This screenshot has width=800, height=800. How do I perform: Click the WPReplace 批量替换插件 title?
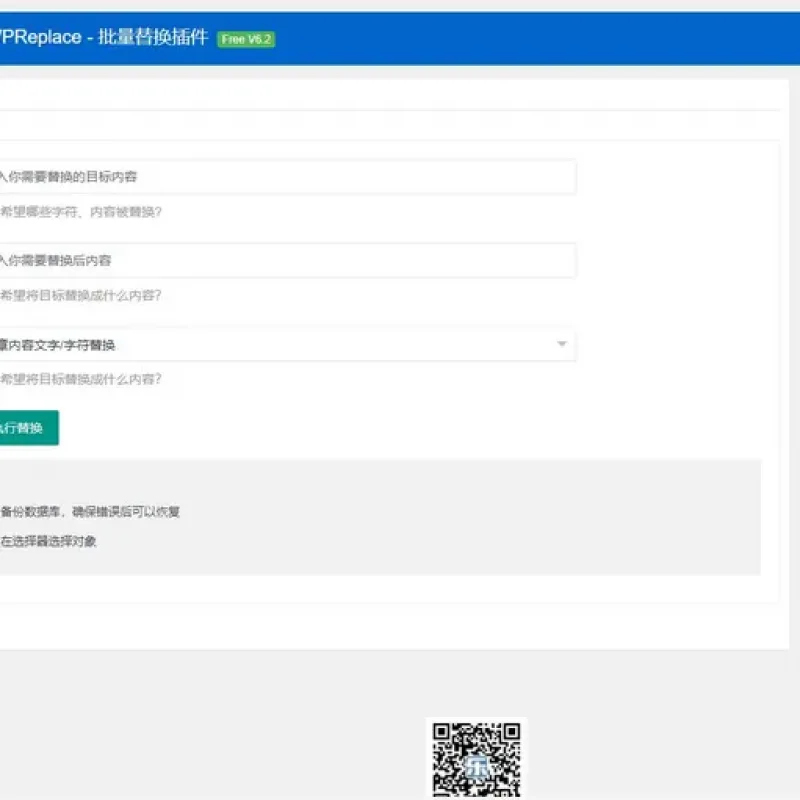tap(104, 37)
